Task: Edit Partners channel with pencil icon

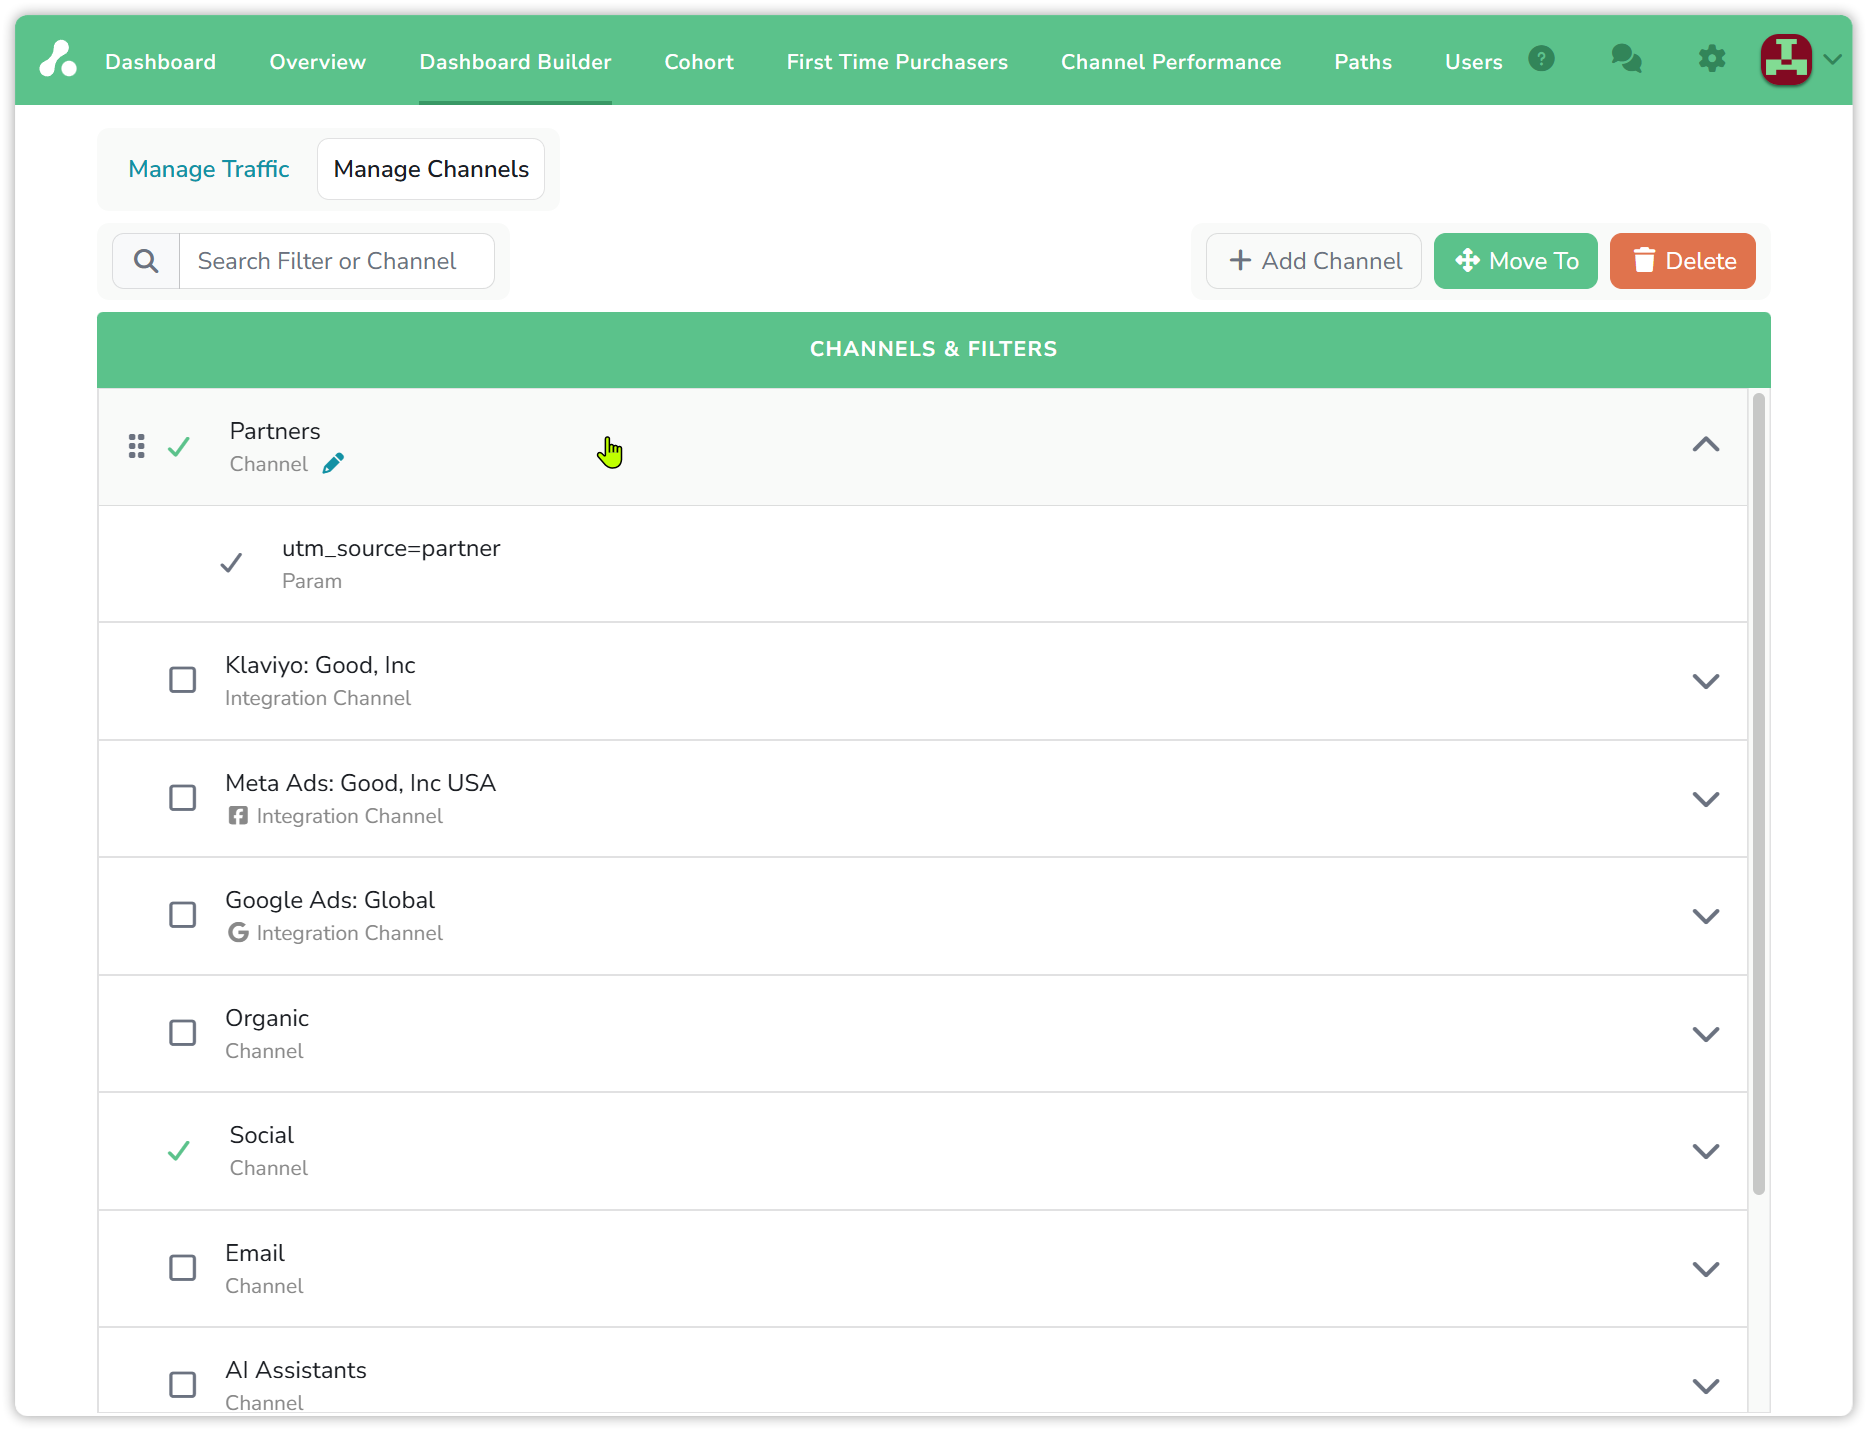Action: point(333,463)
